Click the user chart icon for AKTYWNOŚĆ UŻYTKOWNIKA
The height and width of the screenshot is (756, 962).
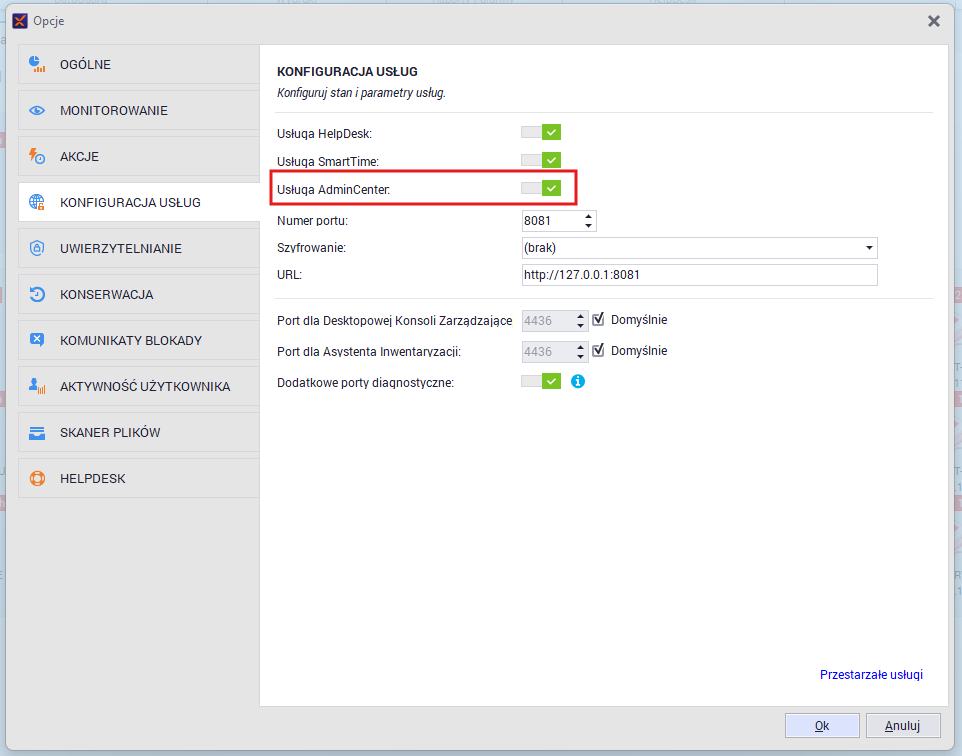click(x=37, y=386)
